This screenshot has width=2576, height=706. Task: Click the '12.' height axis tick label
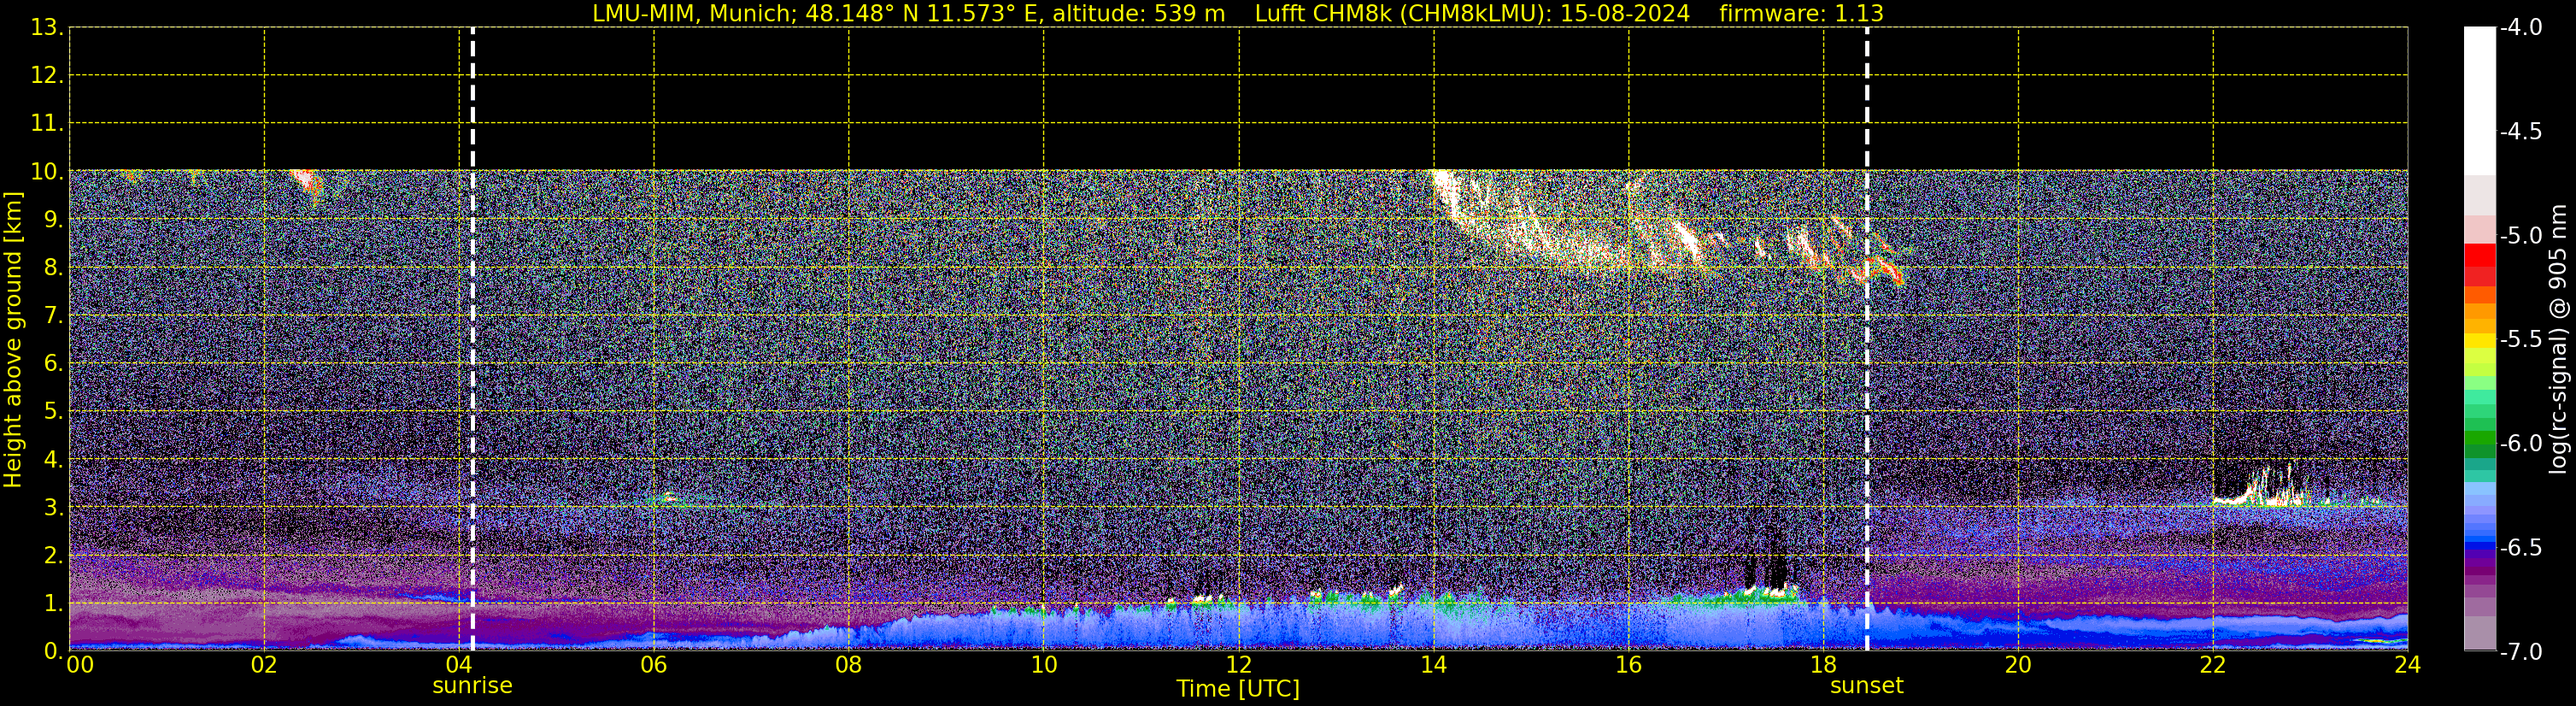coord(47,75)
